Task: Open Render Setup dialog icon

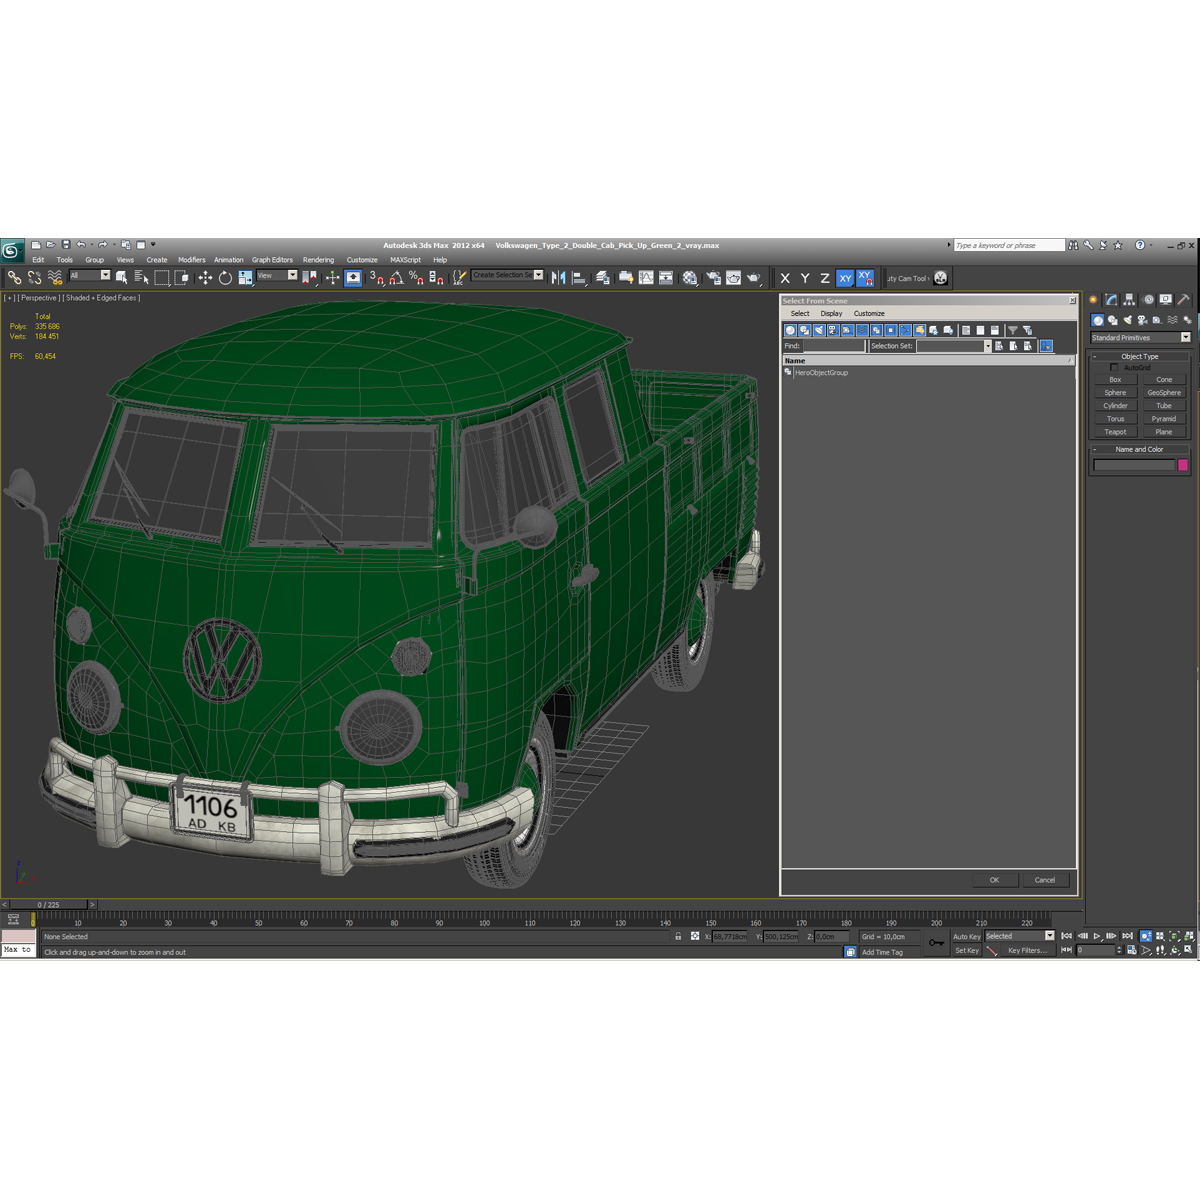Action: point(713,278)
